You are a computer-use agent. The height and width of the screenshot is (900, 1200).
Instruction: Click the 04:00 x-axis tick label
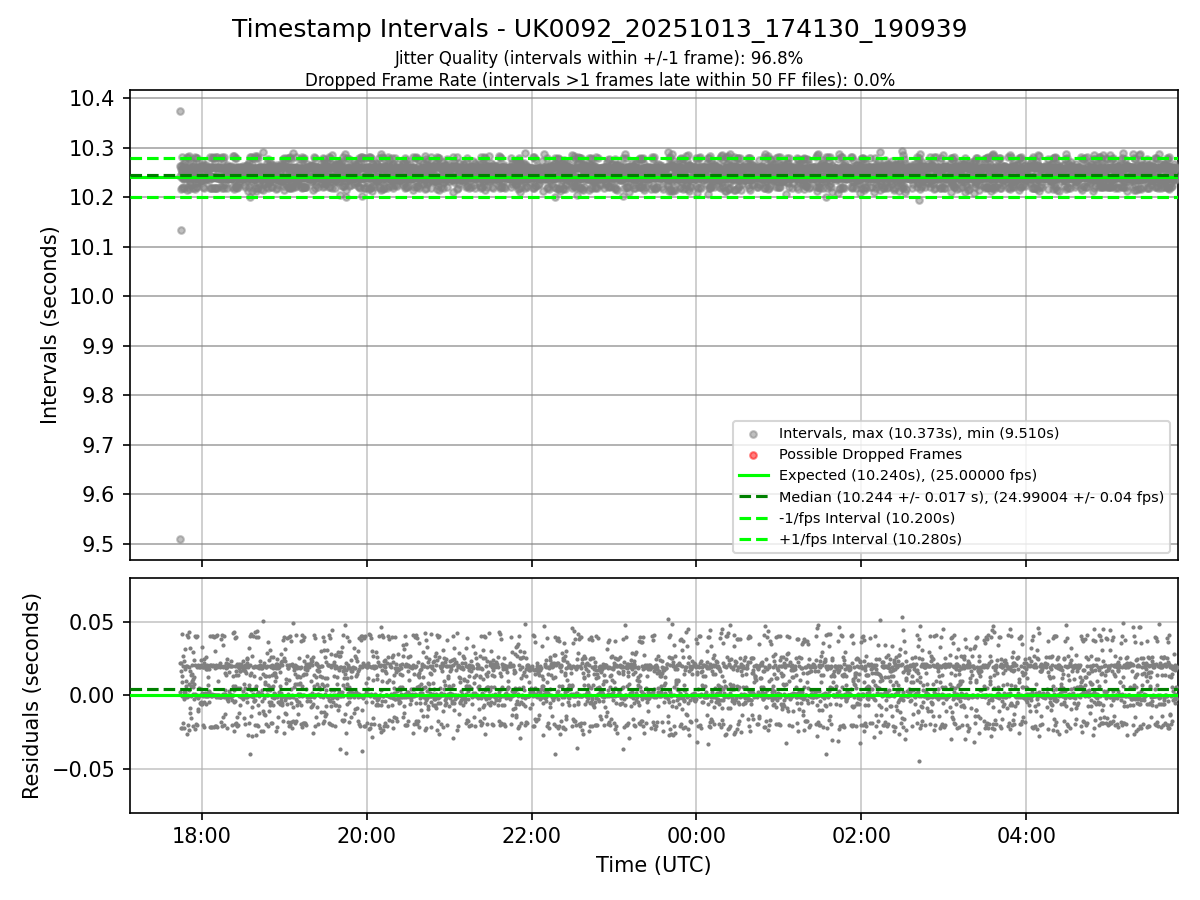coord(1026,834)
